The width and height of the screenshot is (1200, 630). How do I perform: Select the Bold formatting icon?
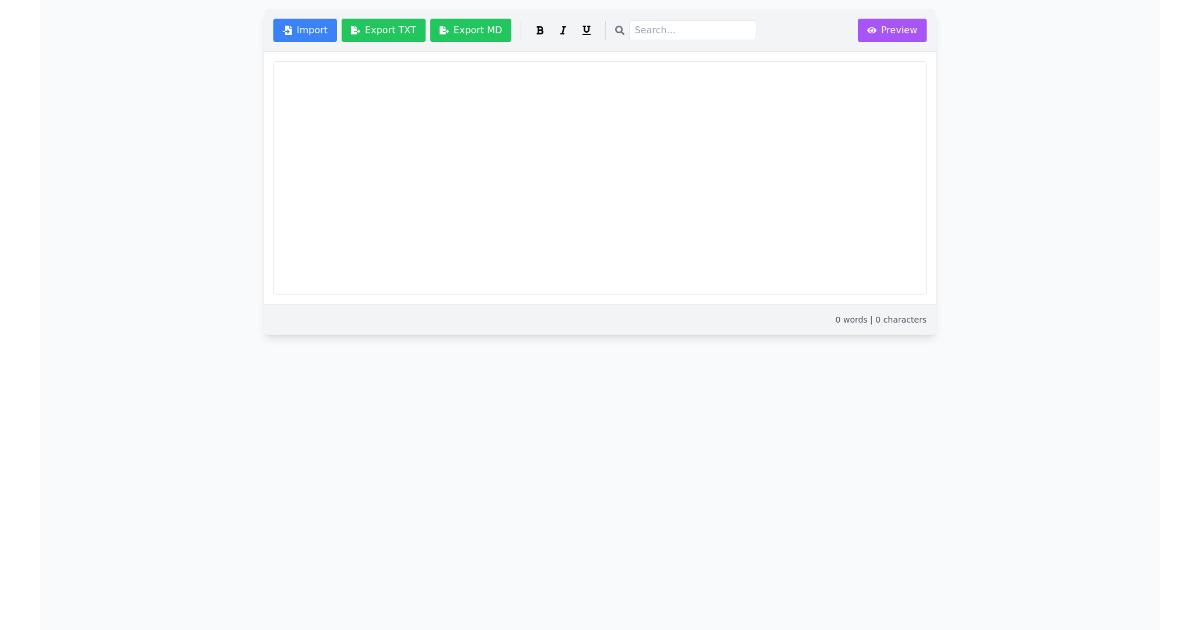(x=540, y=30)
